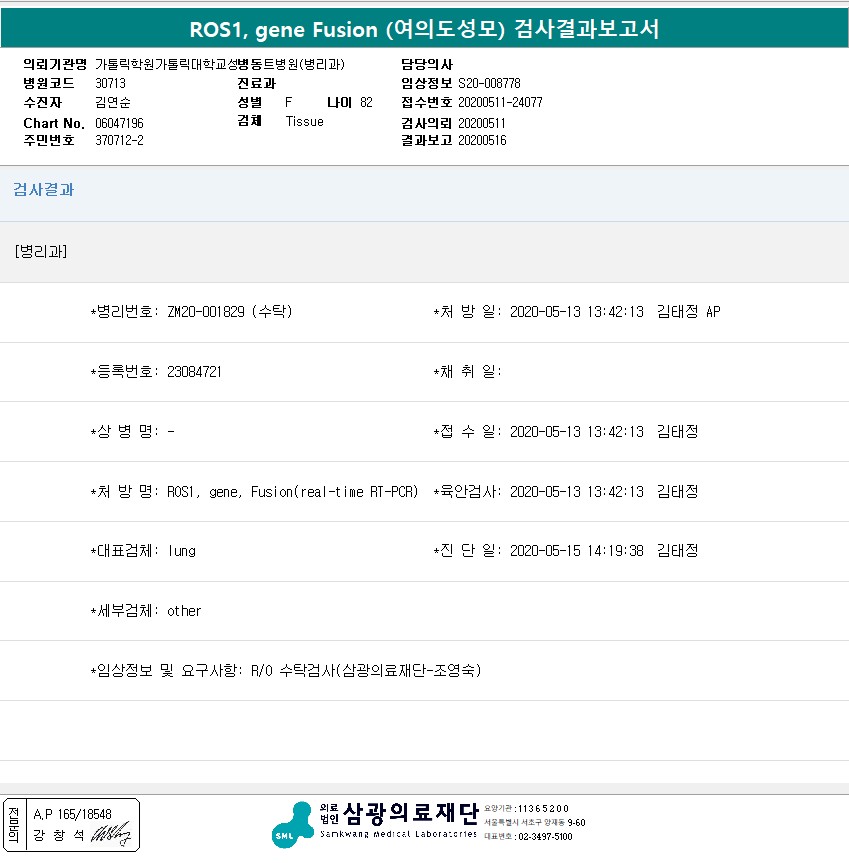Select the specimen type Tissue
Image resolution: width=849 pixels, height=863 pixels.
tap(304, 122)
